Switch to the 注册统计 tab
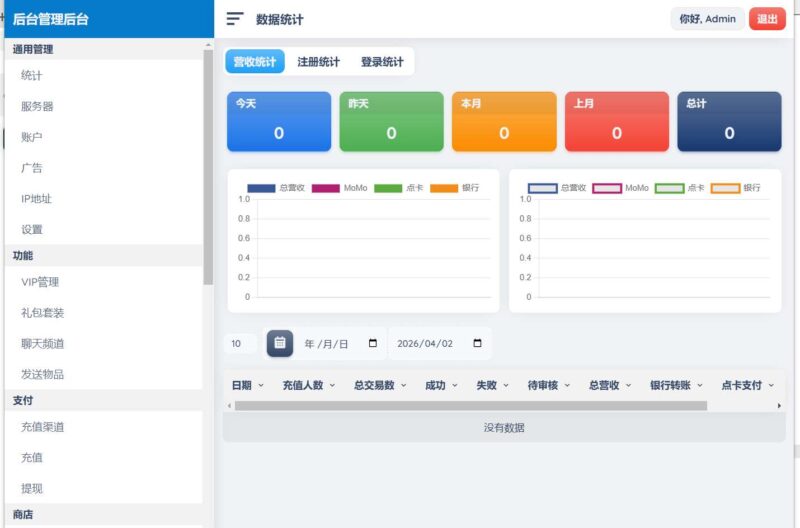Screen dimensions: 800x528 click(318, 62)
